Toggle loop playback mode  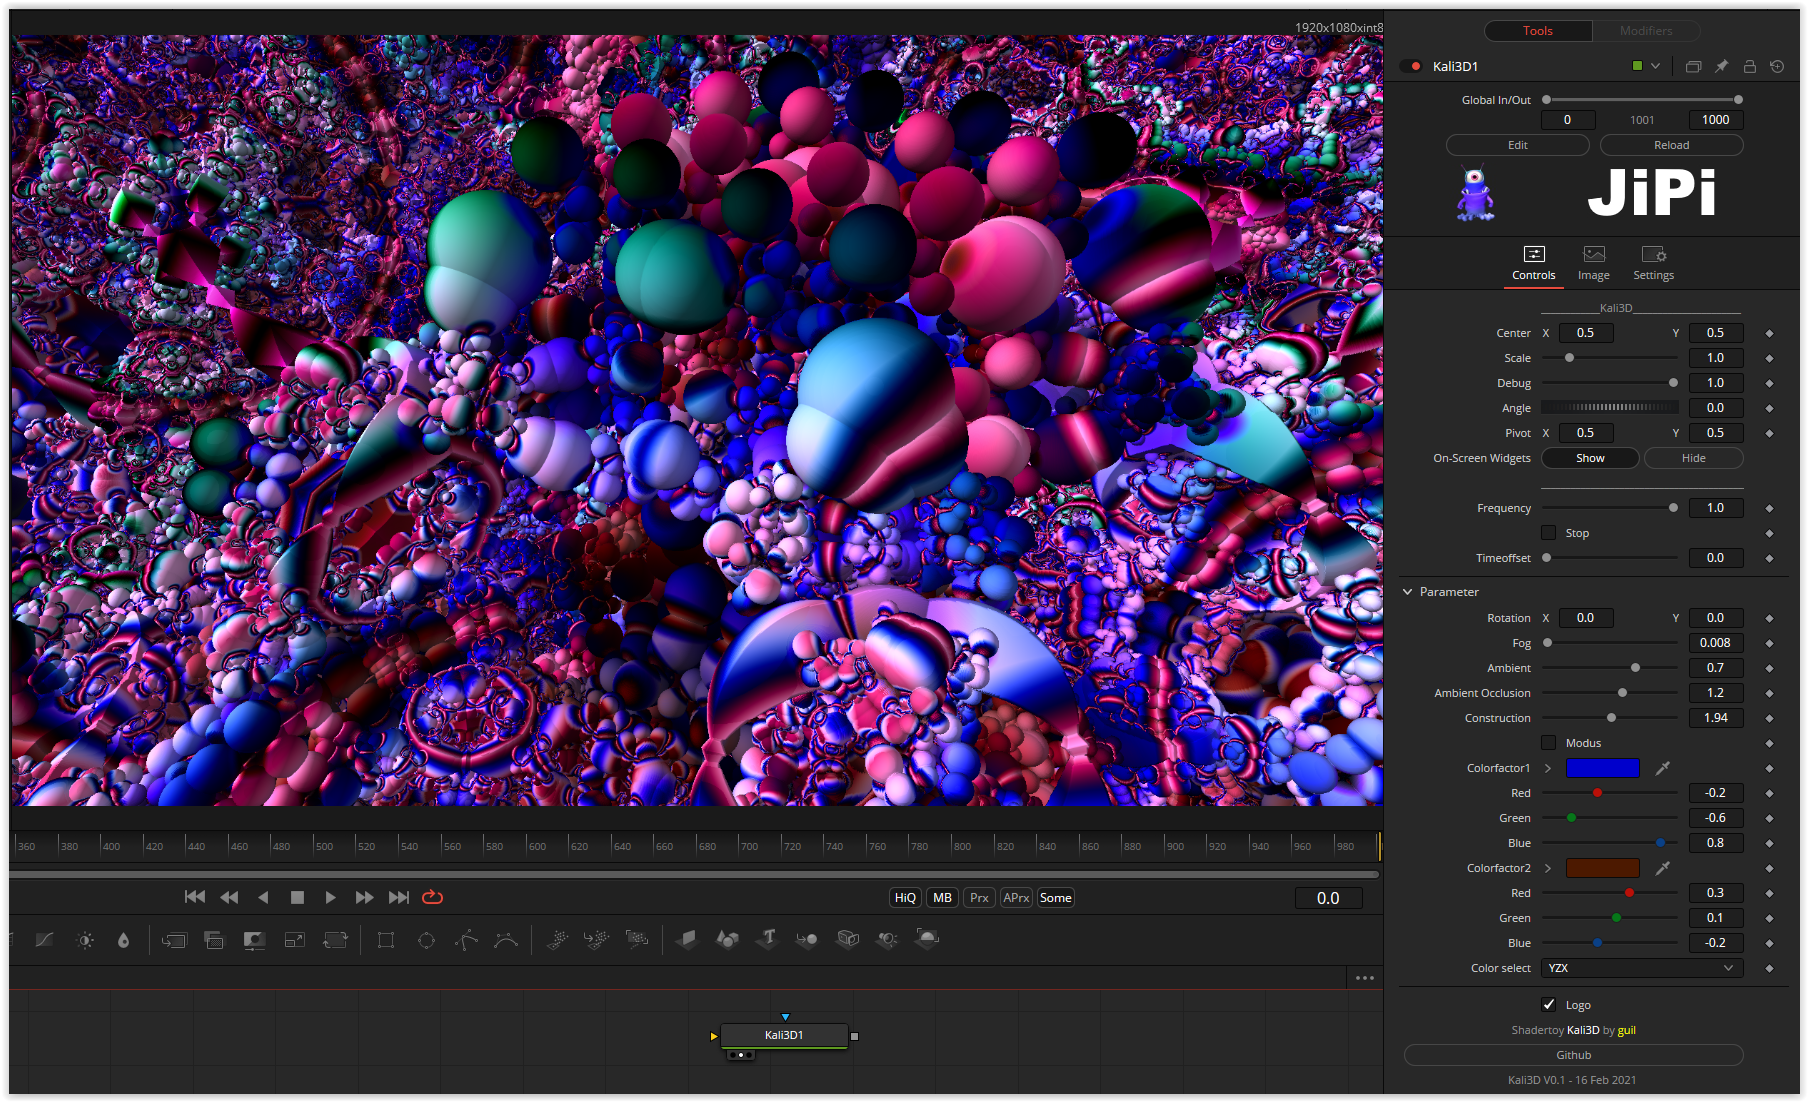pyautogui.click(x=433, y=897)
